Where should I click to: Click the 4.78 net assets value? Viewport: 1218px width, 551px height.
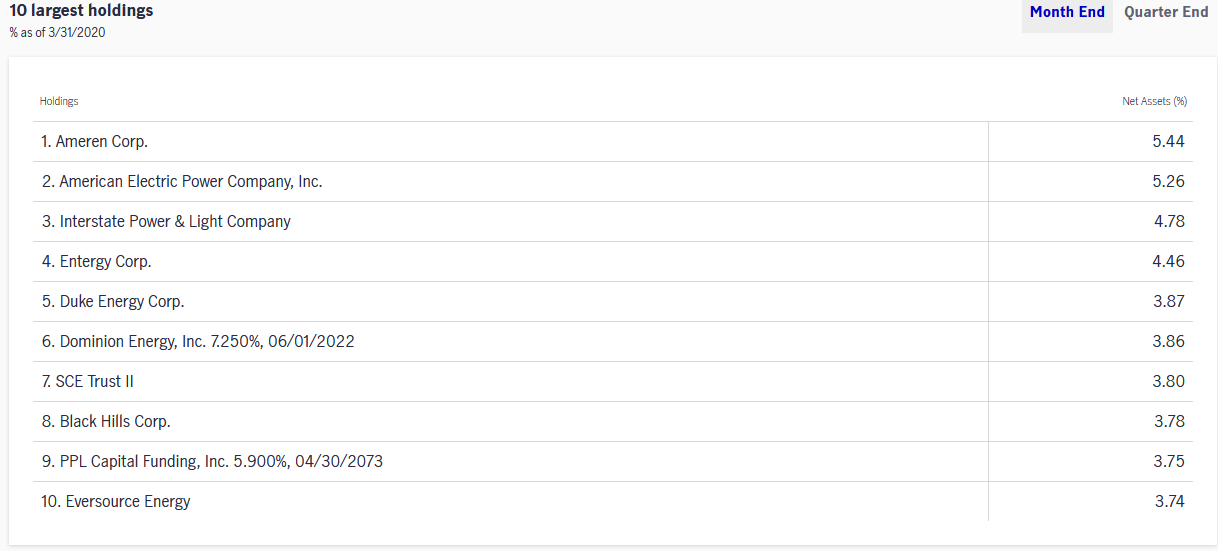click(1169, 222)
